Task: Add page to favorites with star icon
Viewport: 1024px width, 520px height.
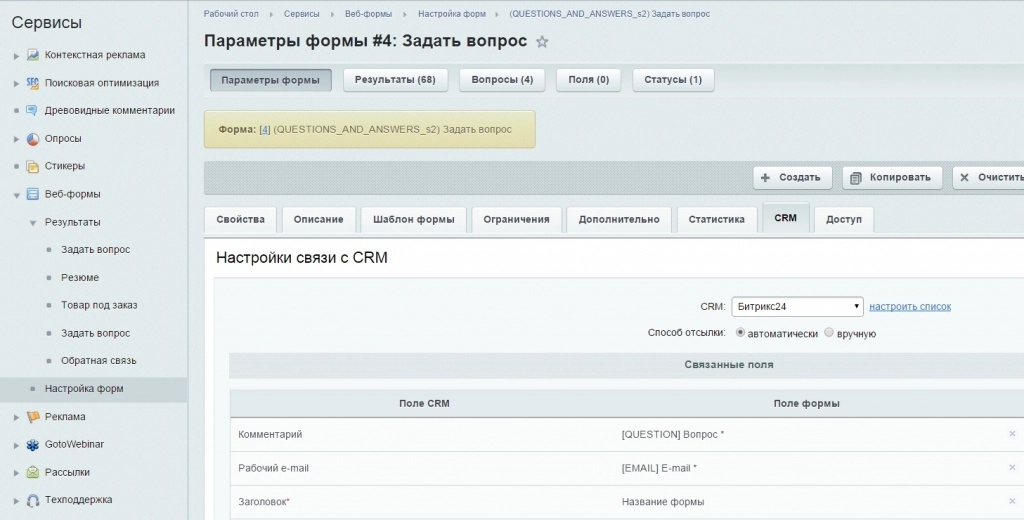Action: [x=542, y=42]
